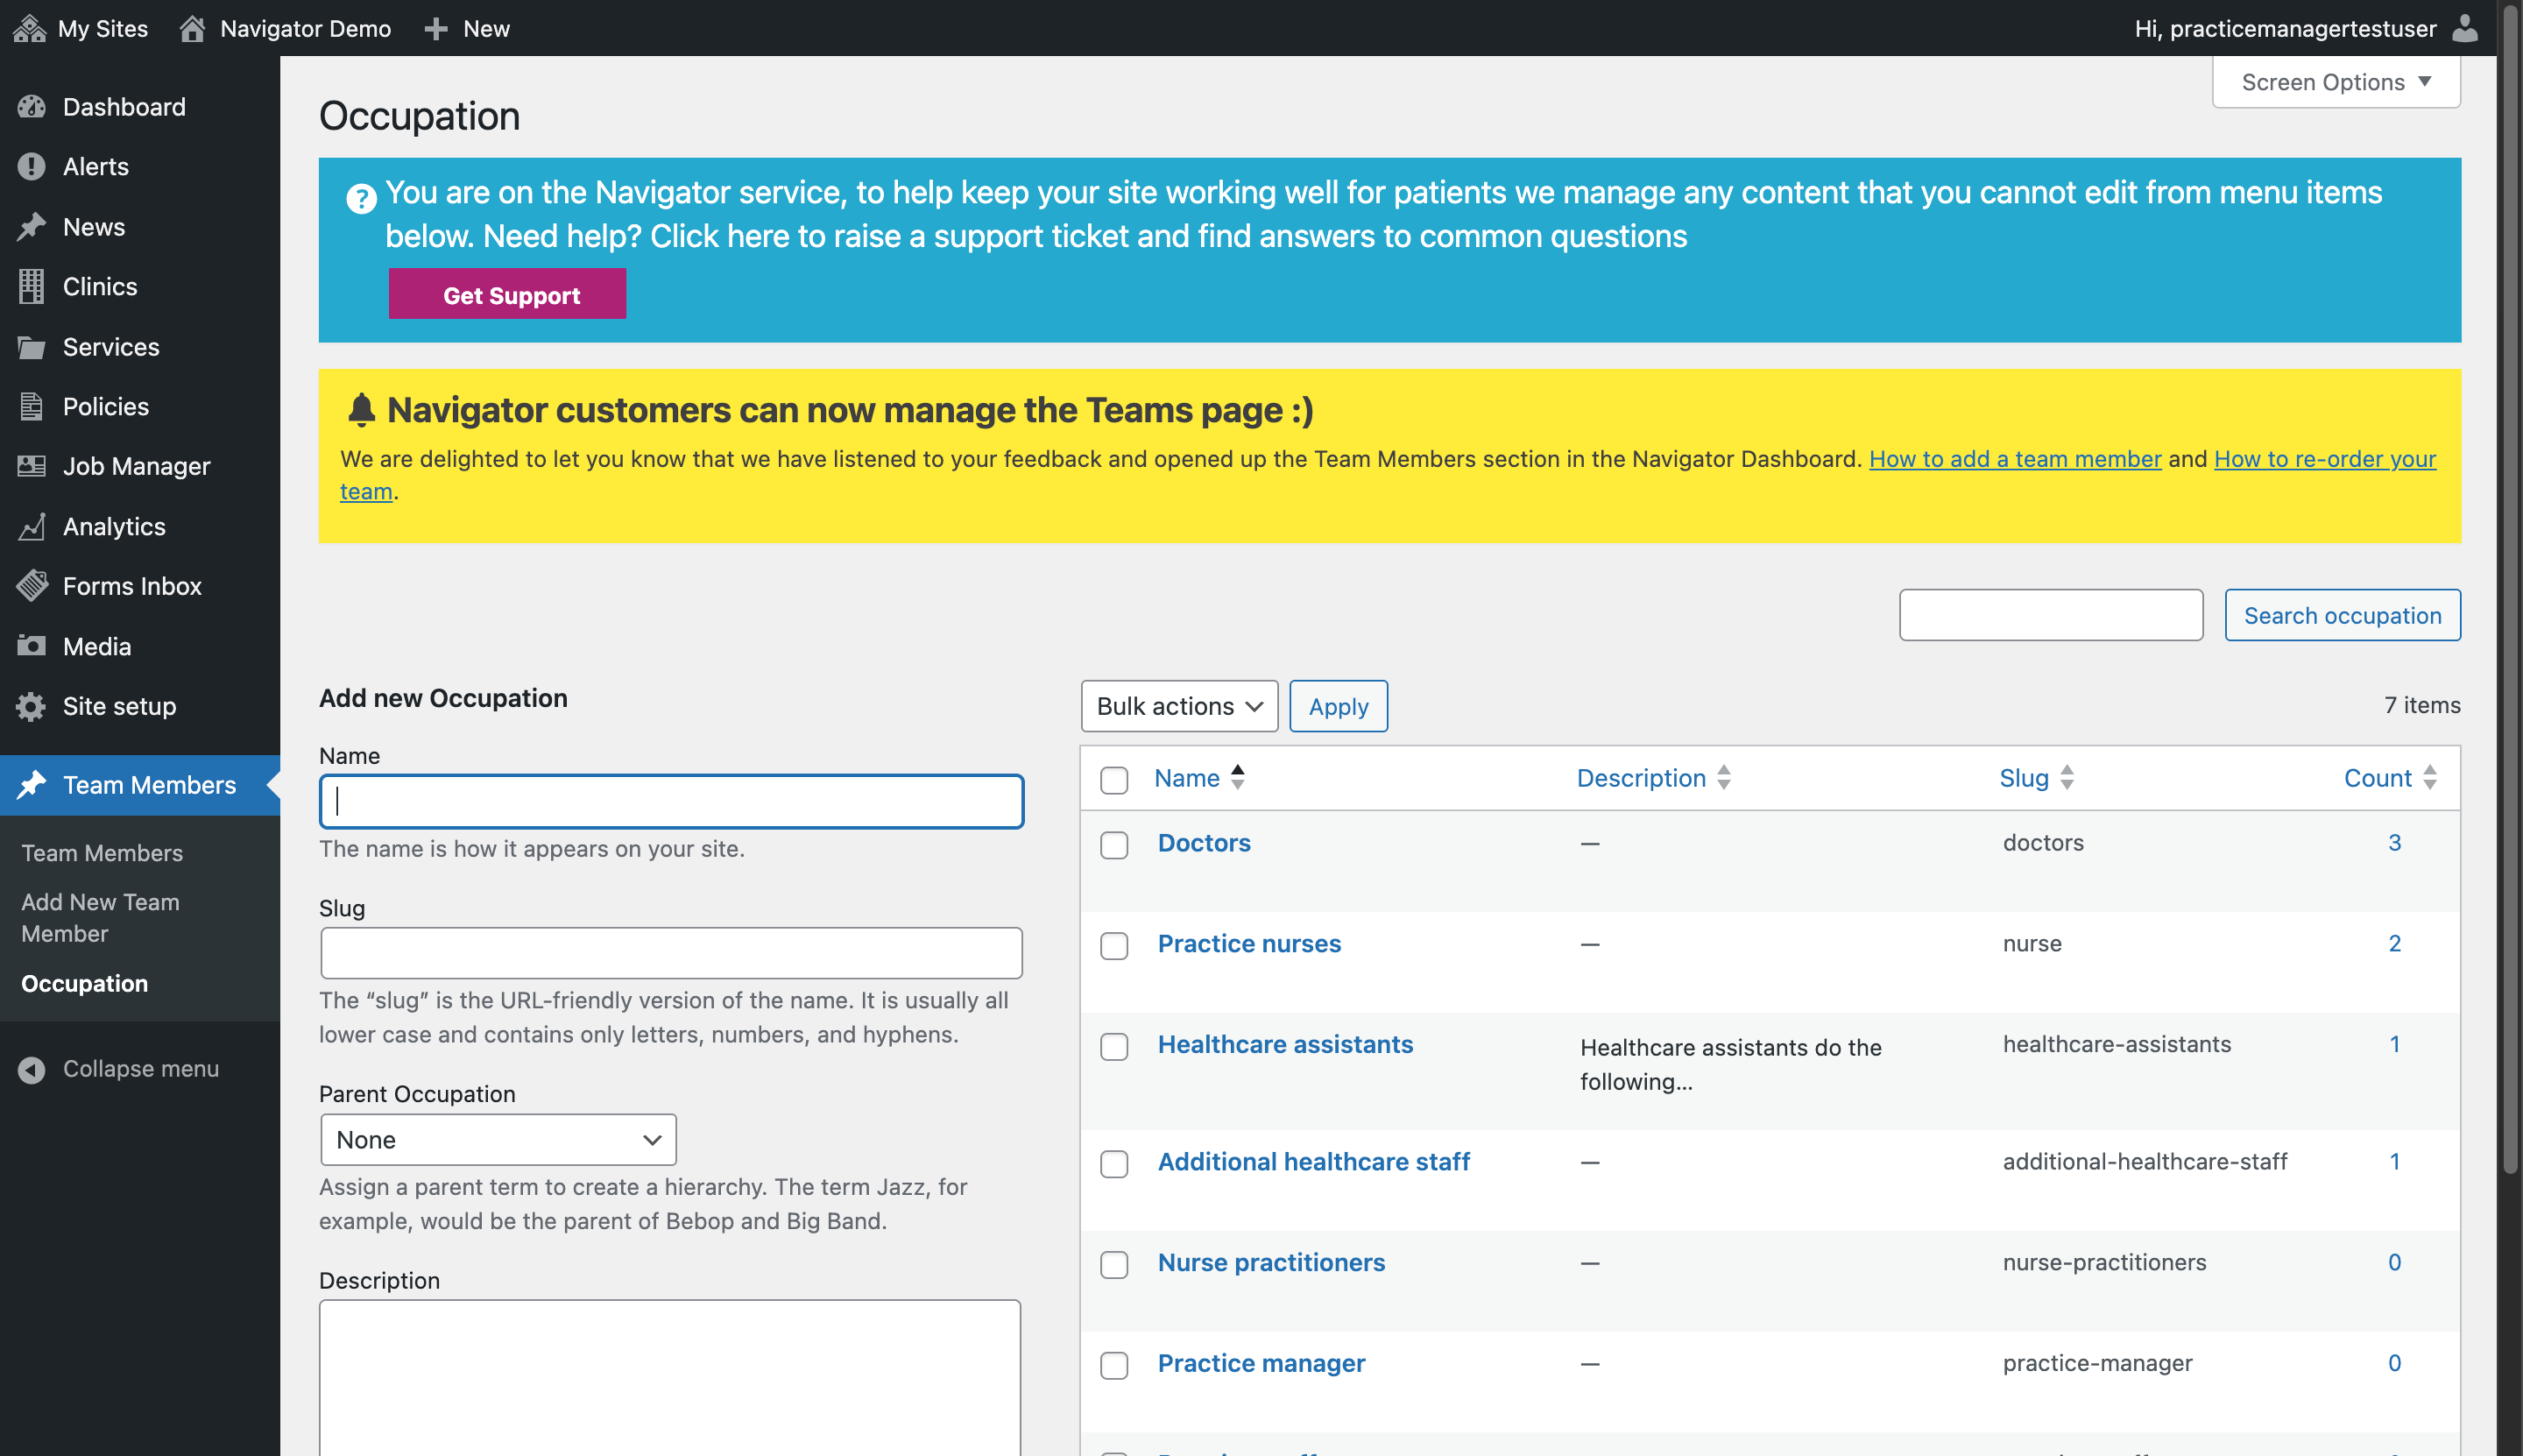
Task: Click the Policies document icon
Action: 32,407
